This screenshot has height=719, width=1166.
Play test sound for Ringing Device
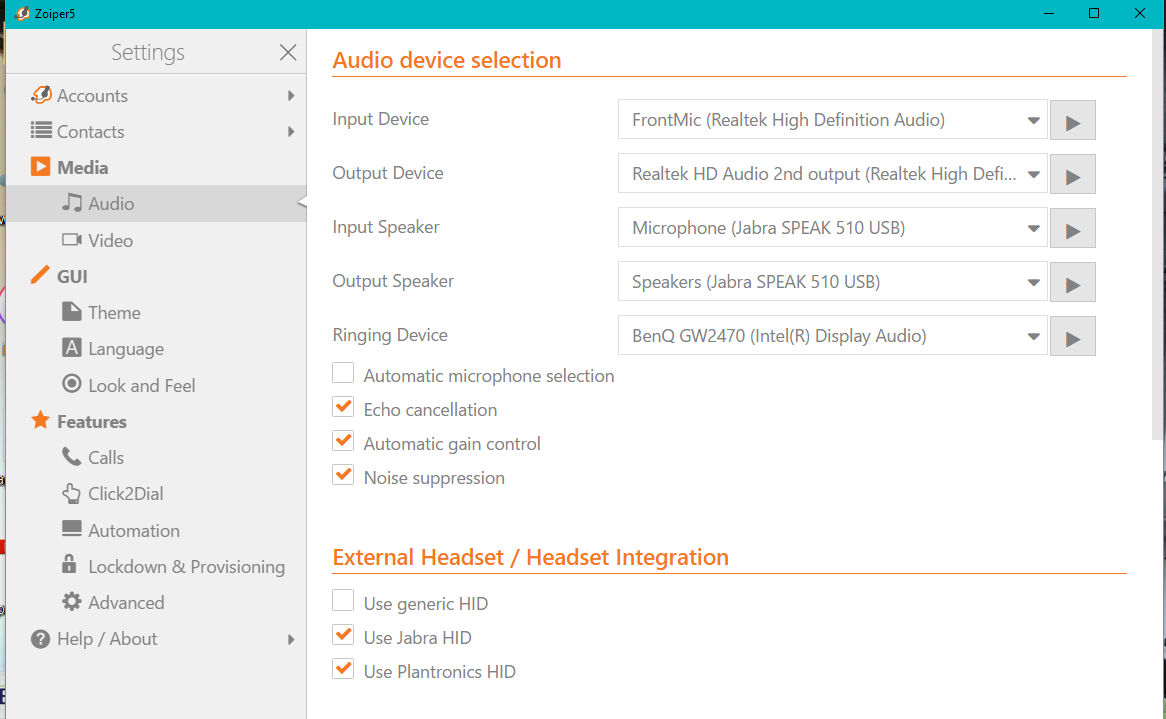(1072, 336)
